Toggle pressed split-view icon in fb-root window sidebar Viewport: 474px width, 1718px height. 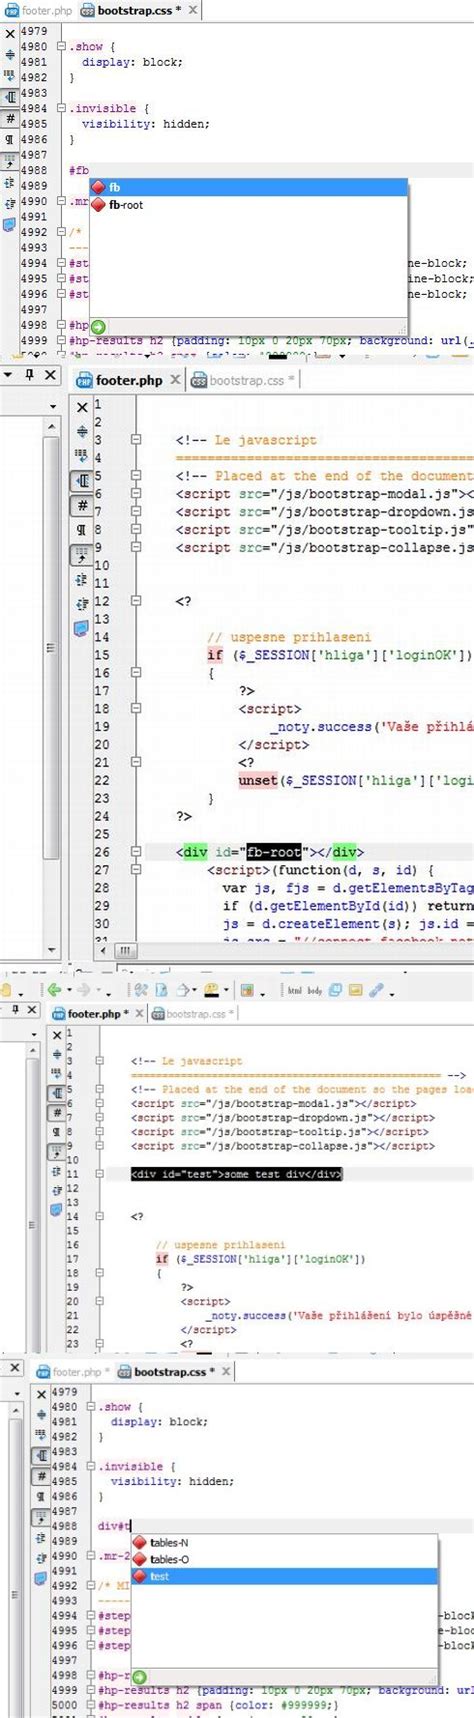(82, 481)
